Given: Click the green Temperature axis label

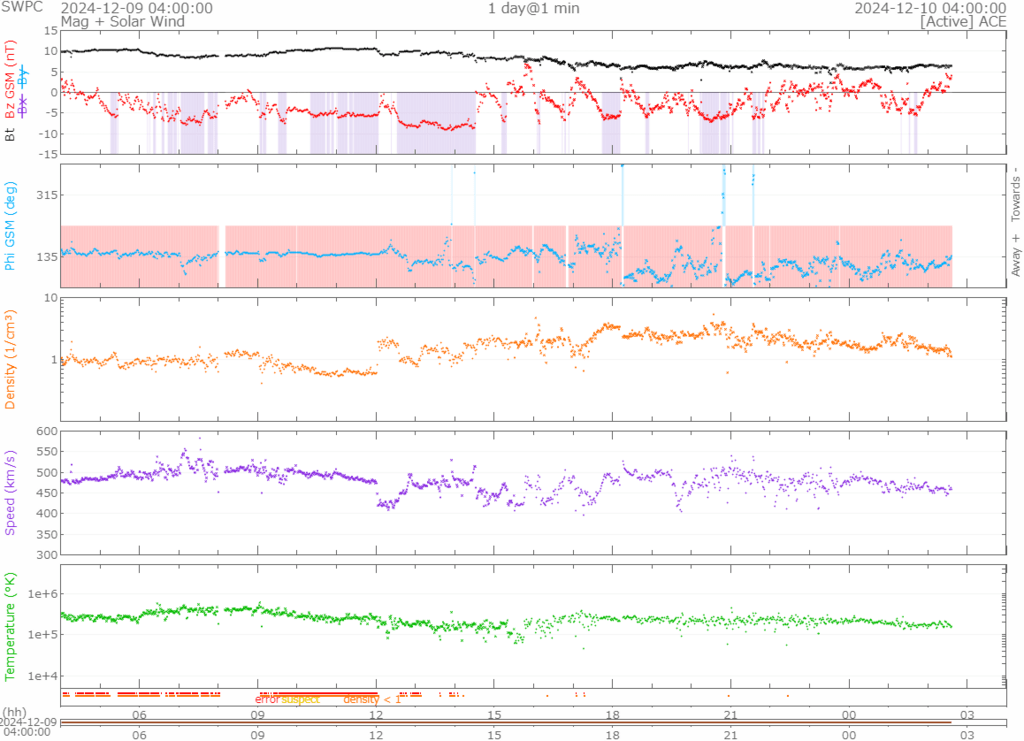Looking at the screenshot, I should pyautogui.click(x=11, y=624).
